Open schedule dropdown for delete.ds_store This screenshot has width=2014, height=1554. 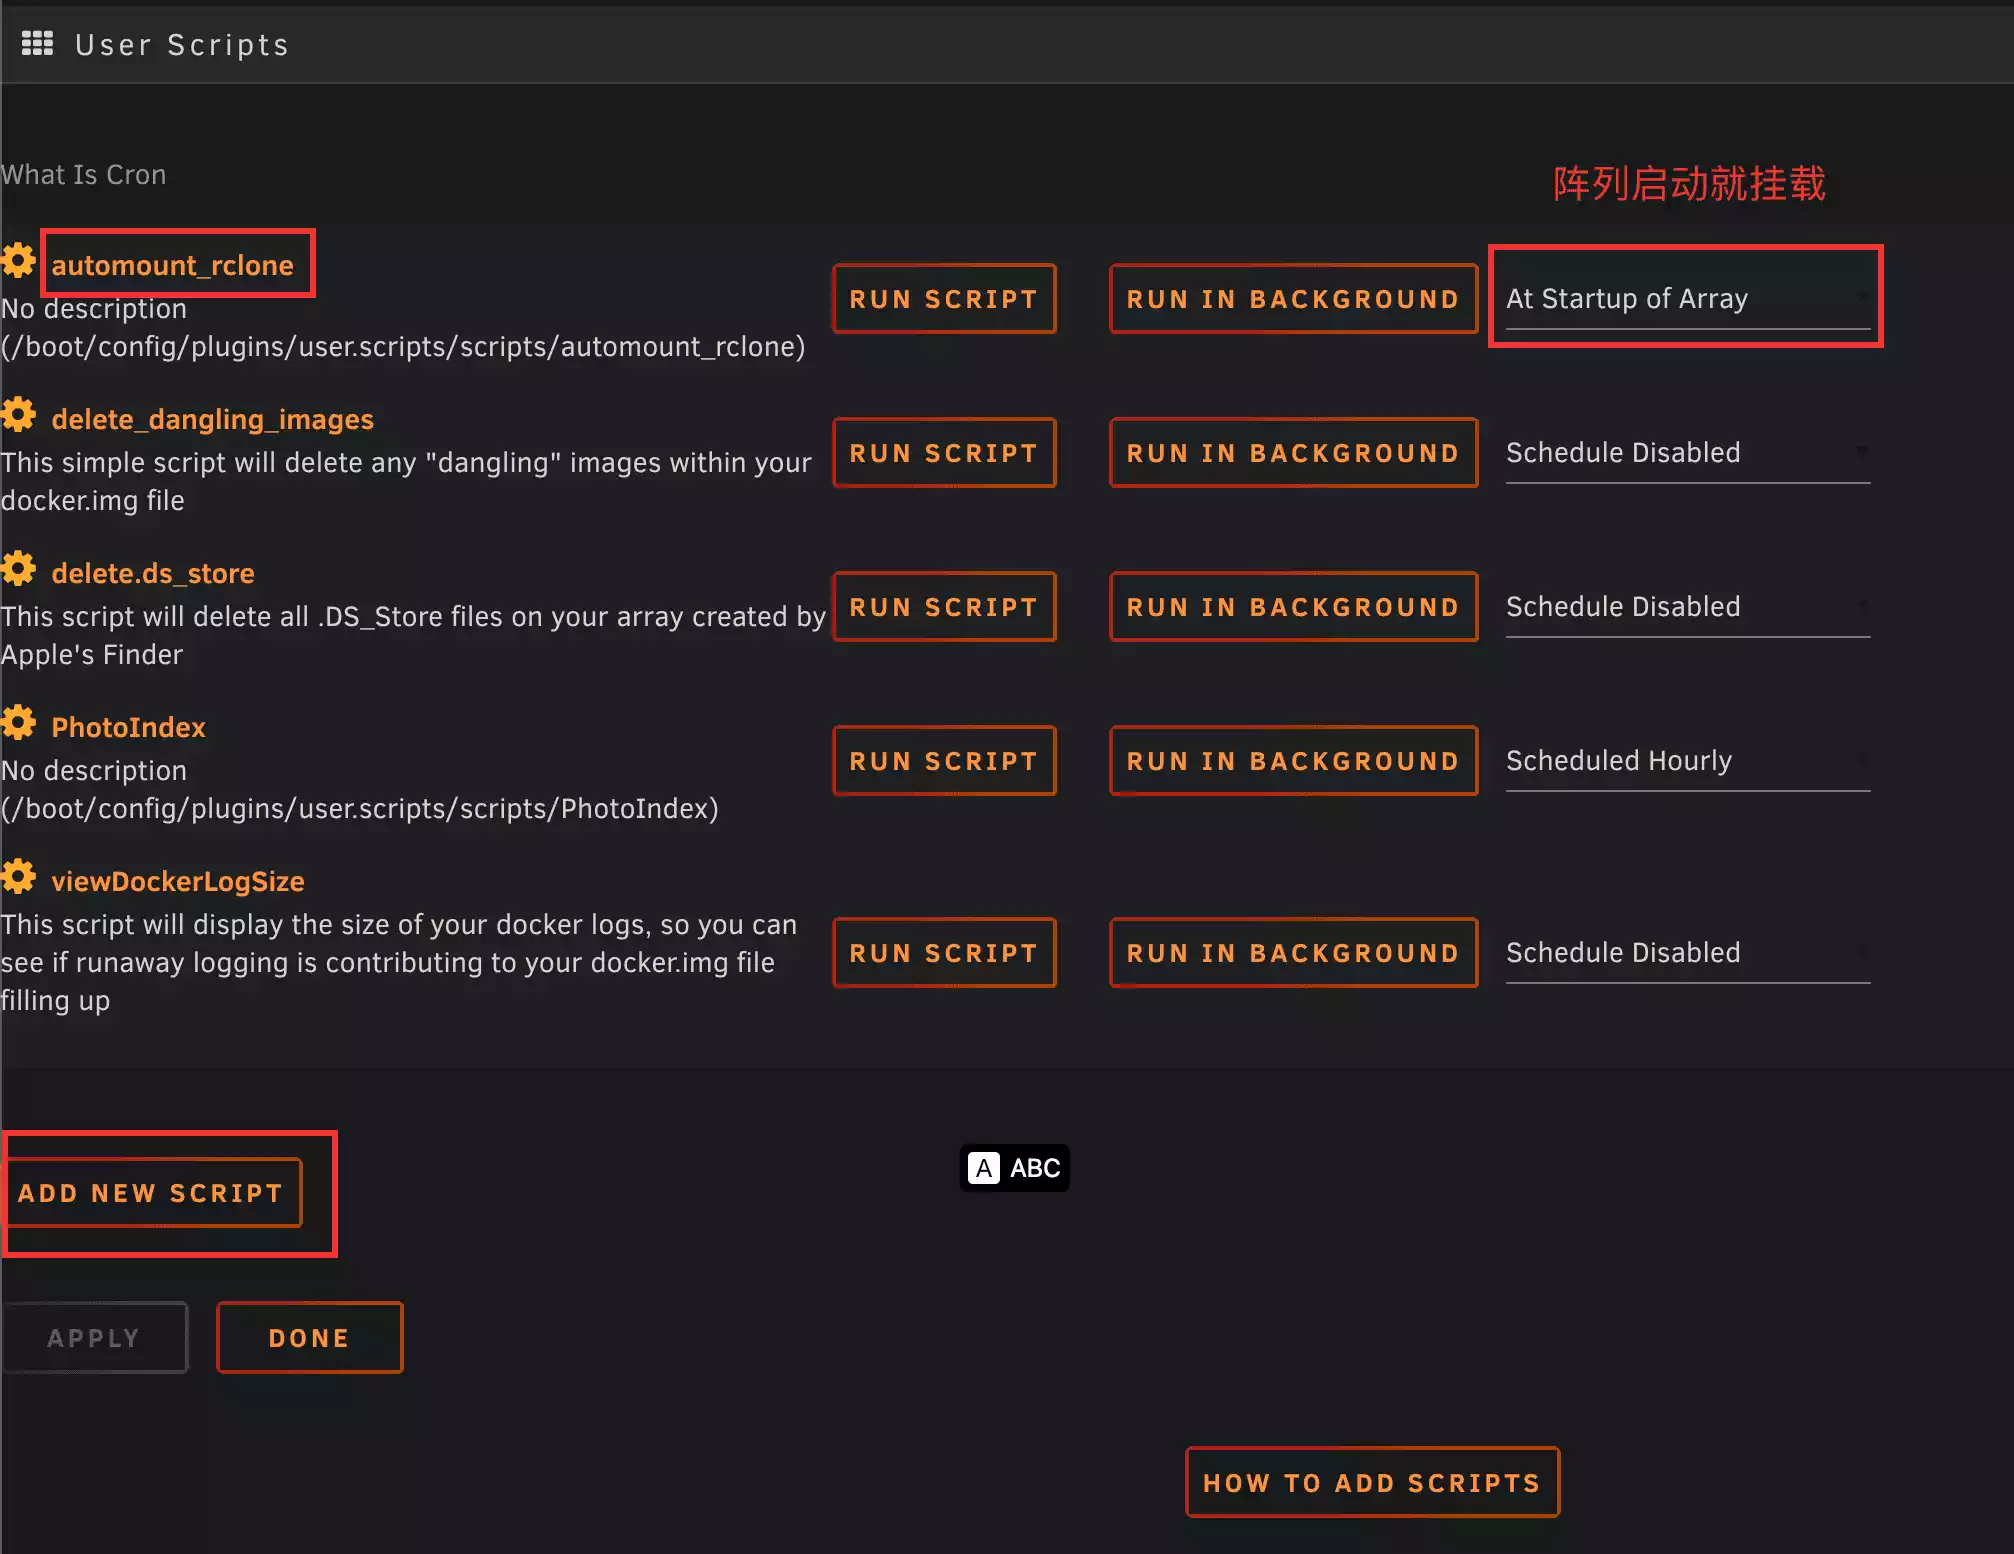1687,607
